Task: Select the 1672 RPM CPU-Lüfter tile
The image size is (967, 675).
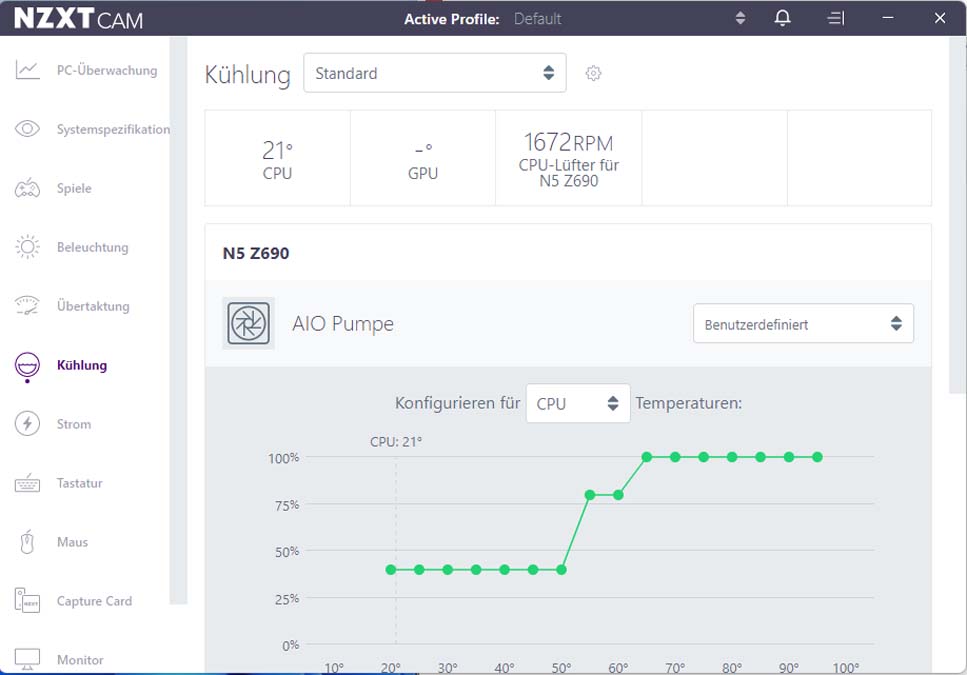Action: point(569,158)
